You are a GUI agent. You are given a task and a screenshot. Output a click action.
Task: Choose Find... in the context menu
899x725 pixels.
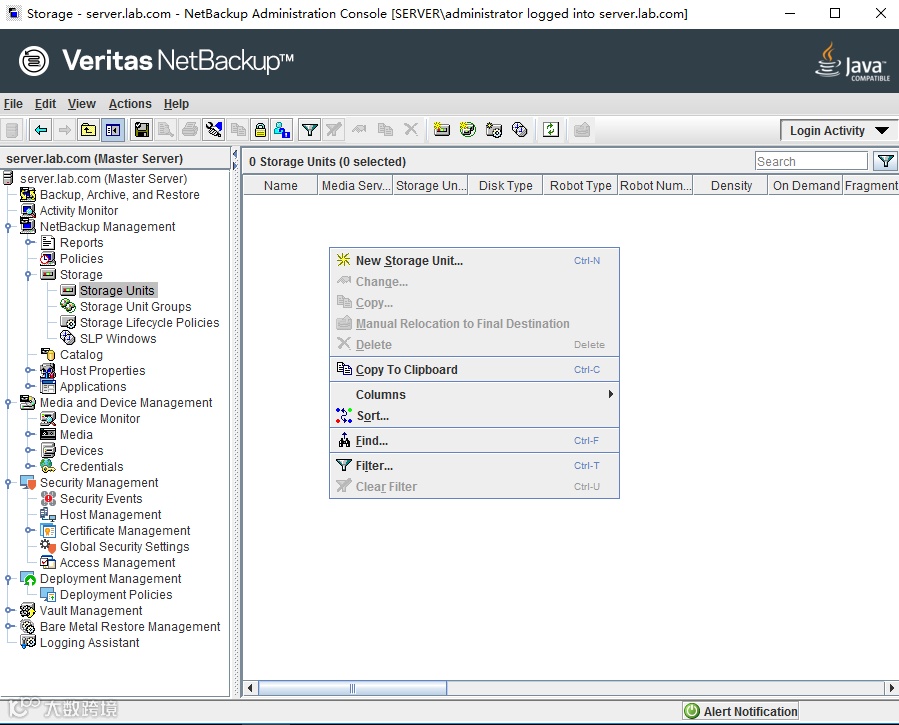(x=474, y=441)
